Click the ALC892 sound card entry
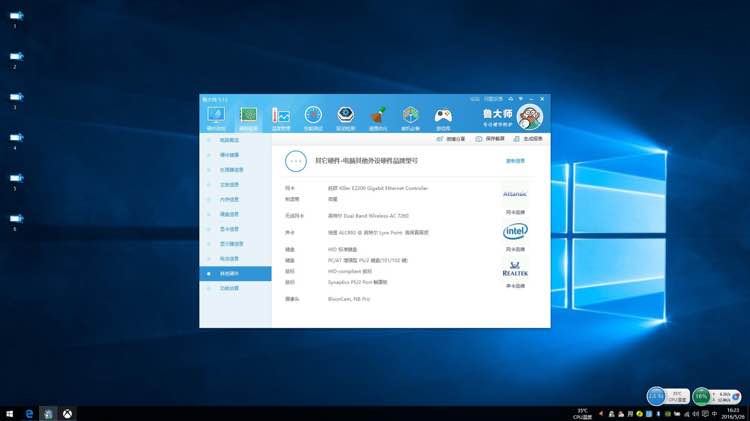The width and height of the screenshot is (750, 421). point(378,233)
